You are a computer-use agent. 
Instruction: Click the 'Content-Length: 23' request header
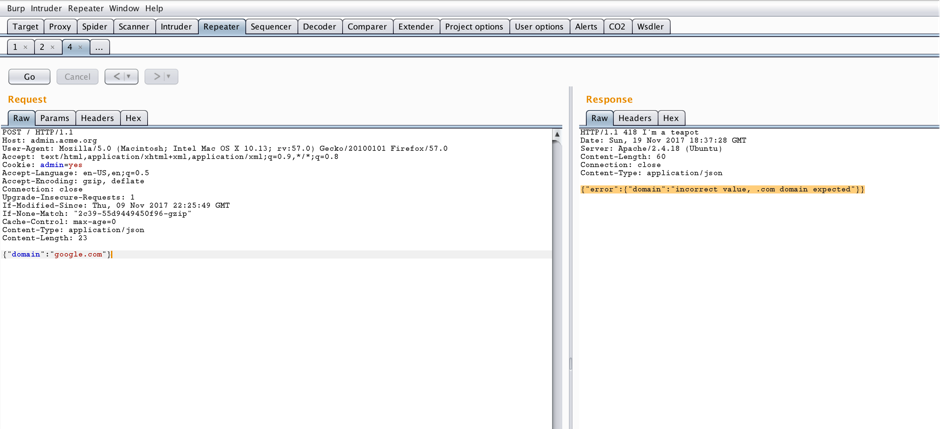(45, 238)
